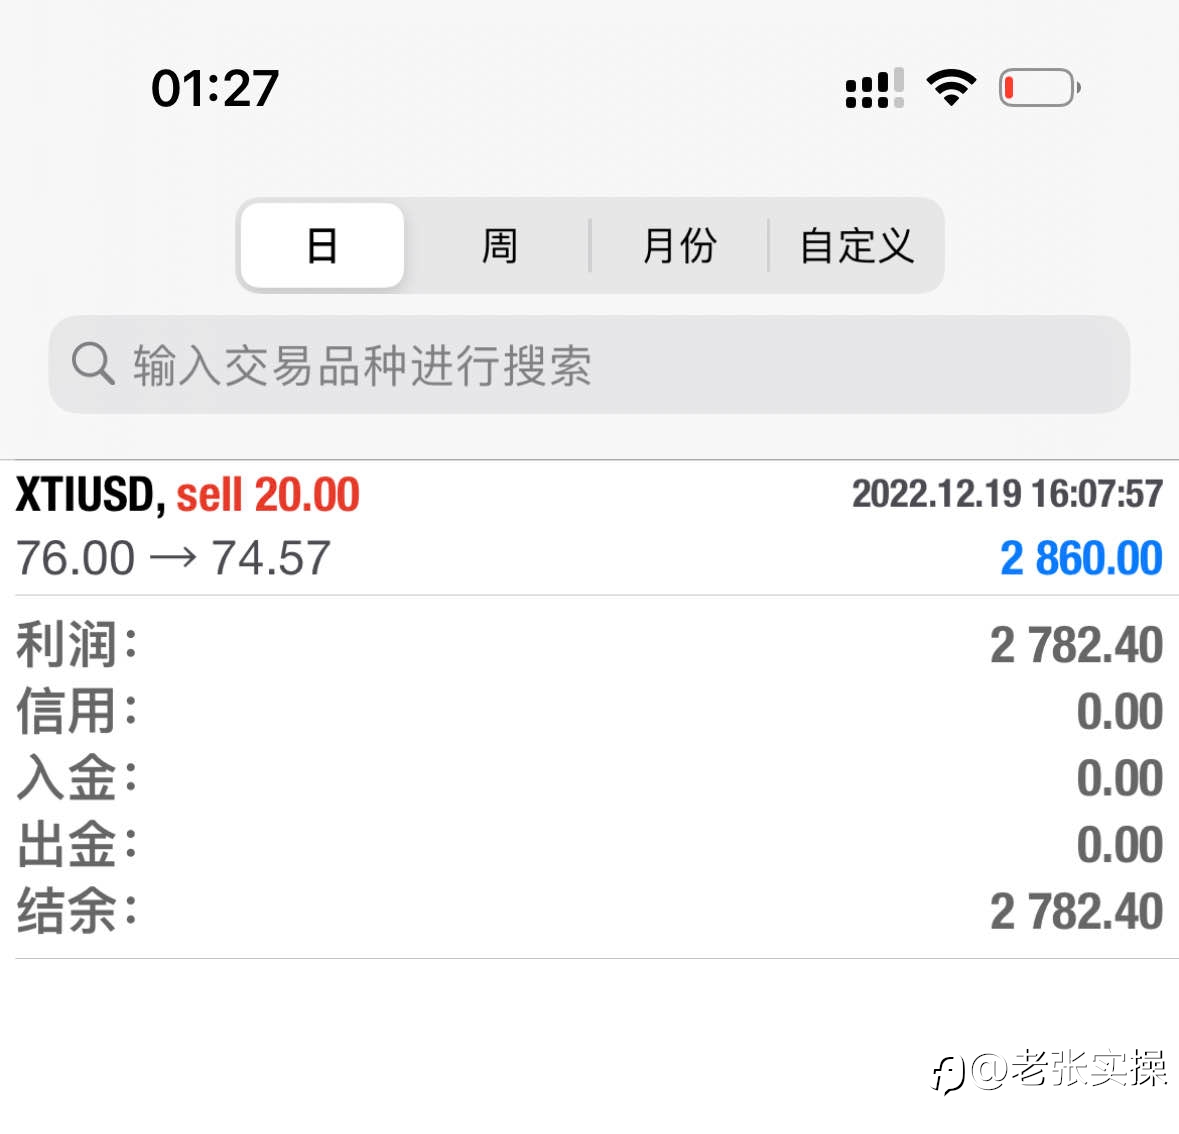Viewport: 1179px width, 1134px height.
Task: Open the 自定义 (custom) period tab
Action: (x=856, y=245)
